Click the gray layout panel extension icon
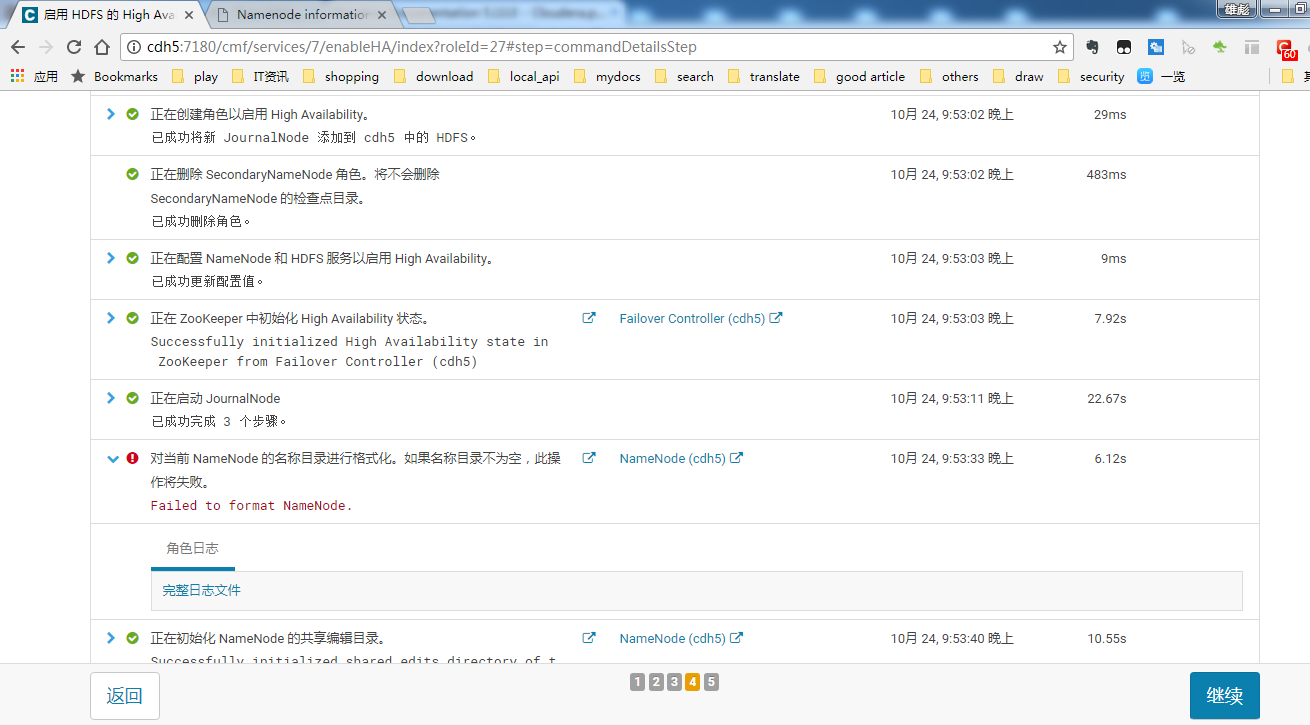This screenshot has height=725, width=1310. pos(1252,47)
